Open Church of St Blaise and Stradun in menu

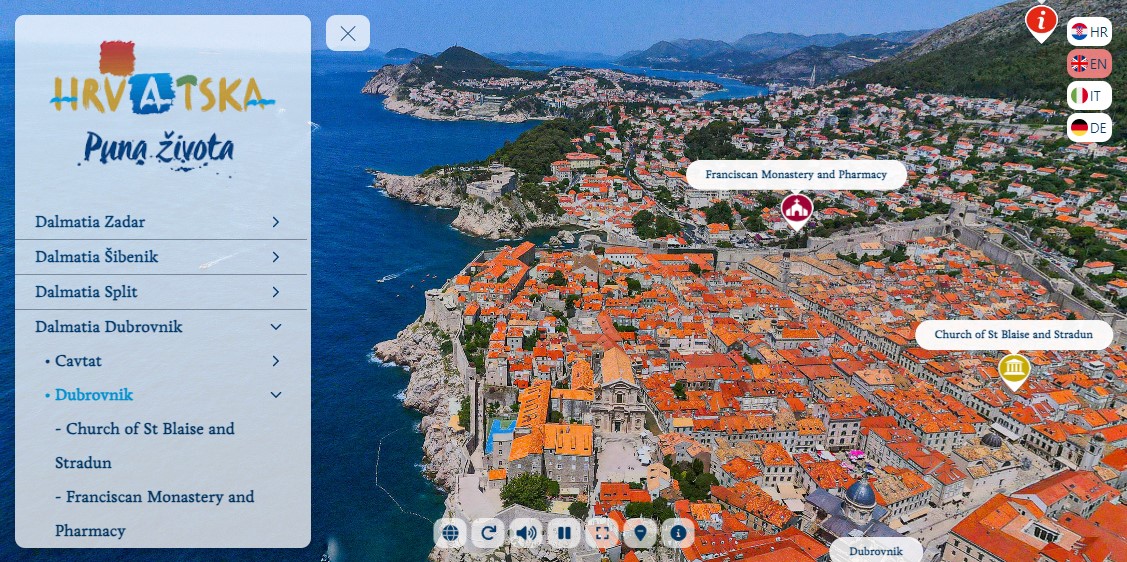click(x=144, y=446)
